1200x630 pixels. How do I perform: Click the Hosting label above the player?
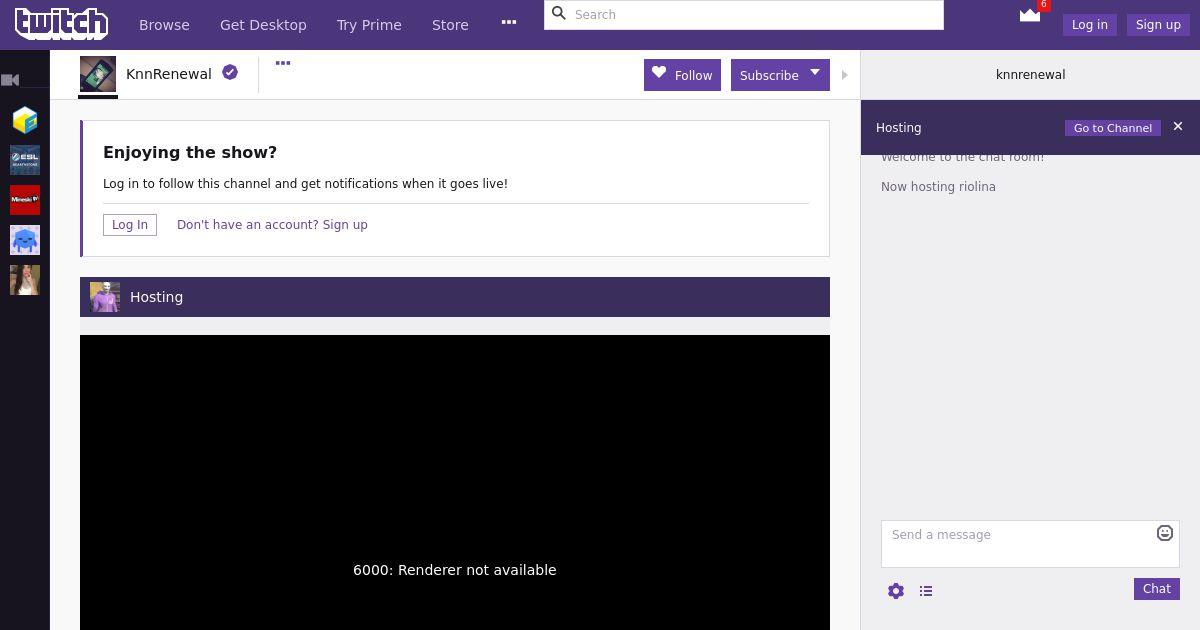pos(156,297)
